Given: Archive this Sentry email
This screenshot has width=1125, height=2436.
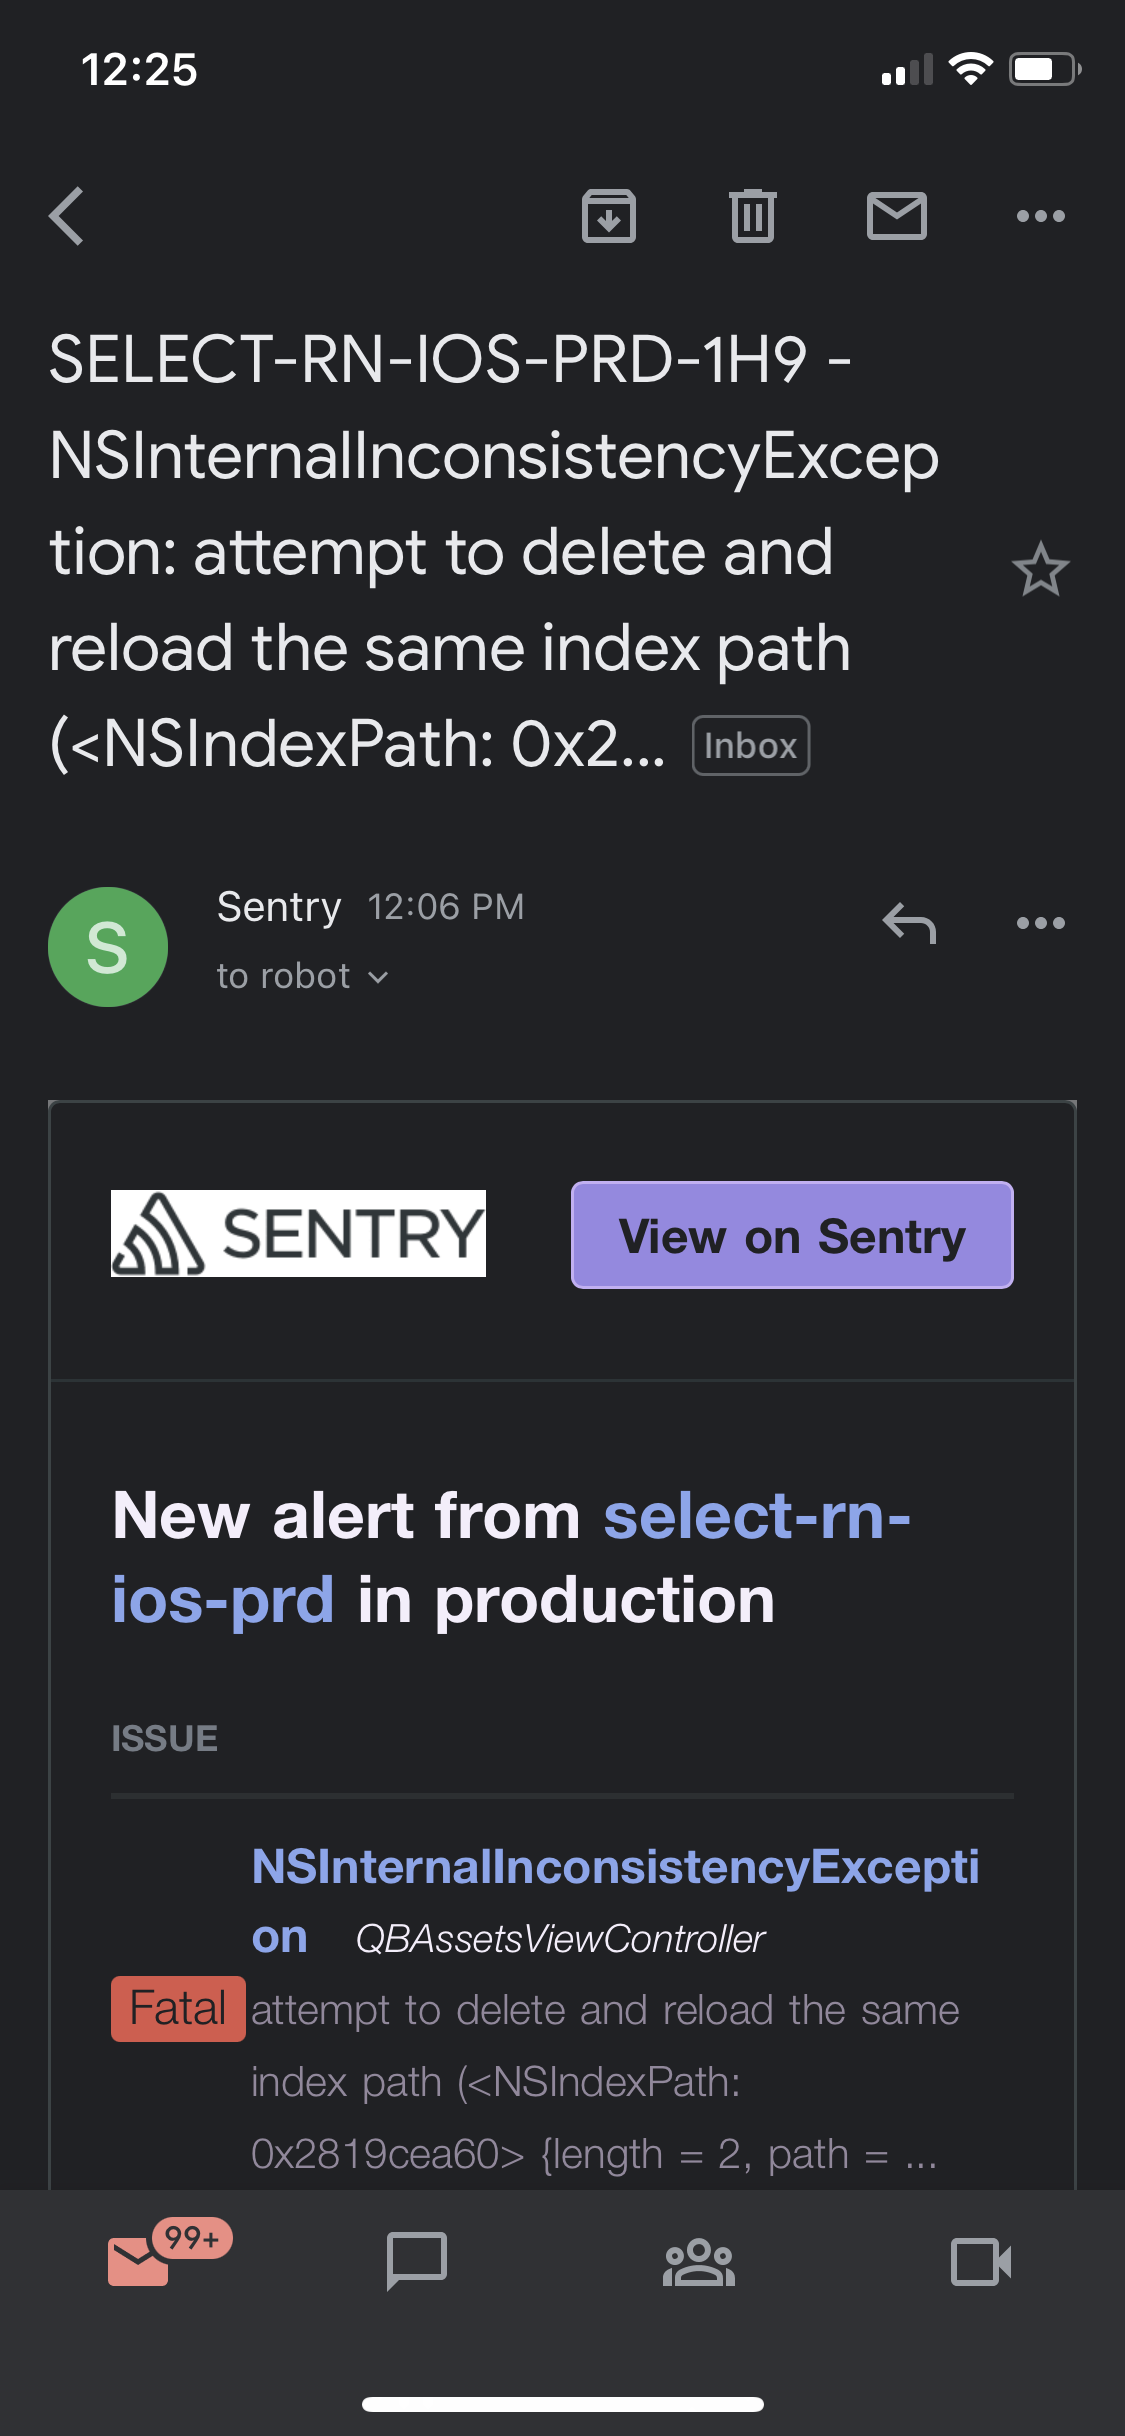Looking at the screenshot, I should 609,216.
